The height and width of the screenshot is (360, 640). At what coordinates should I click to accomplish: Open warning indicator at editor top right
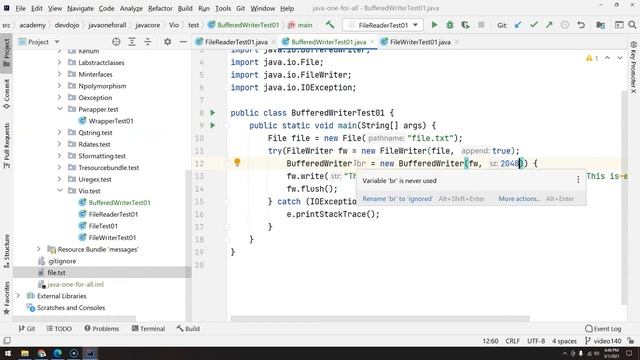coord(591,58)
